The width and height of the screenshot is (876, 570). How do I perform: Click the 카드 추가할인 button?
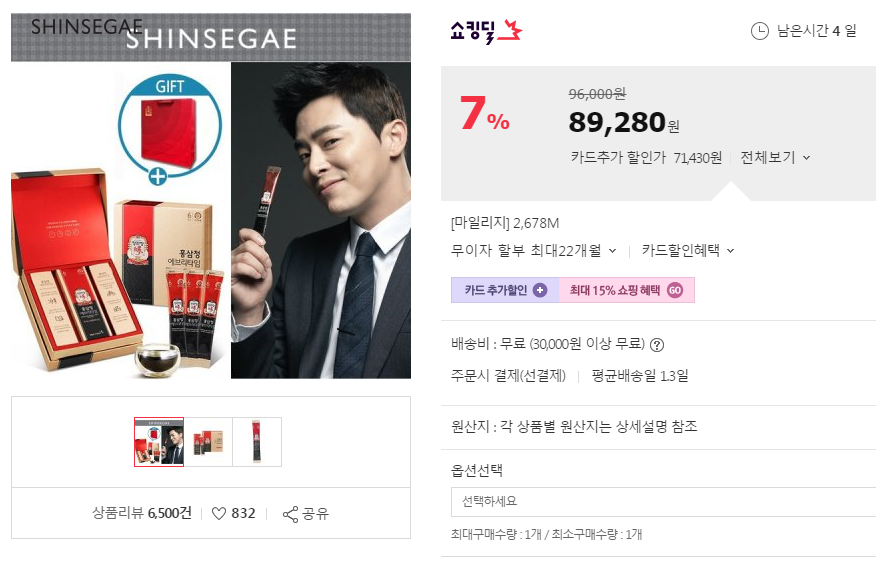click(x=505, y=290)
